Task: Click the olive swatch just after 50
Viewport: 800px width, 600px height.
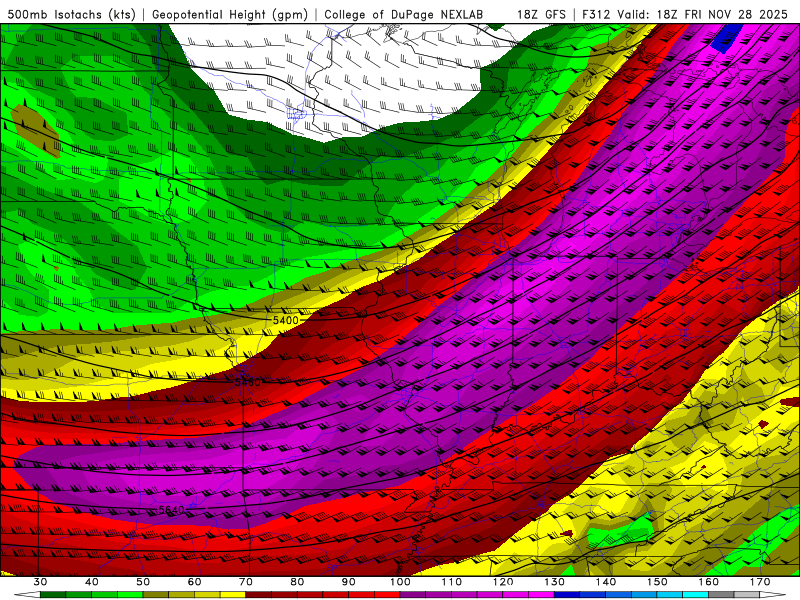Action: pos(156,595)
